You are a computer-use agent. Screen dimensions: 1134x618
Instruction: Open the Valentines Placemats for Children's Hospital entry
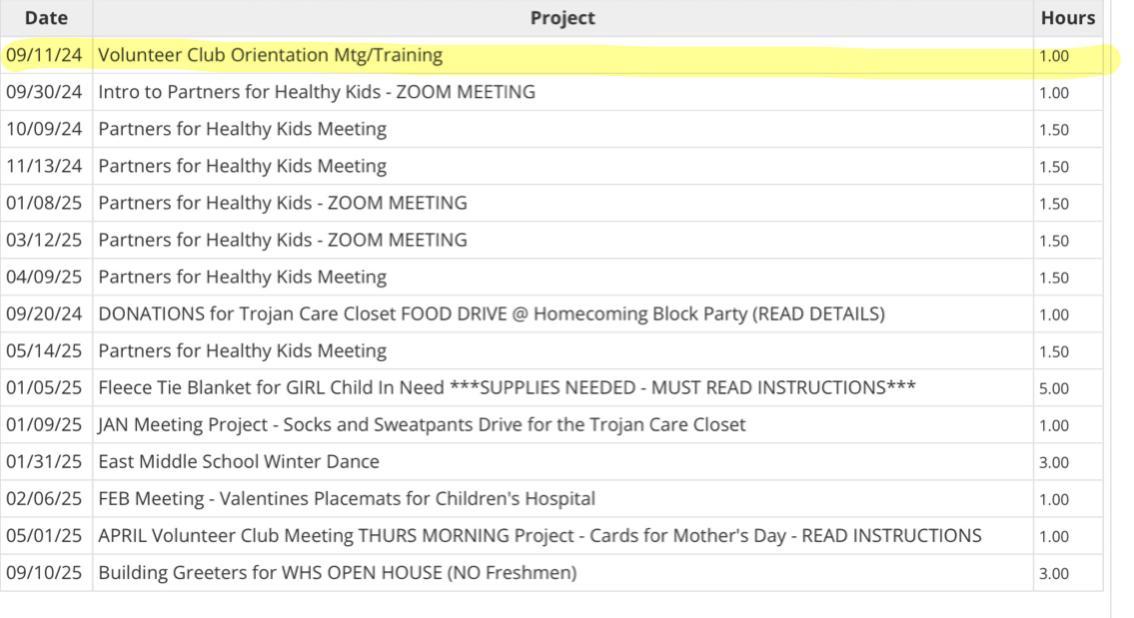click(346, 499)
